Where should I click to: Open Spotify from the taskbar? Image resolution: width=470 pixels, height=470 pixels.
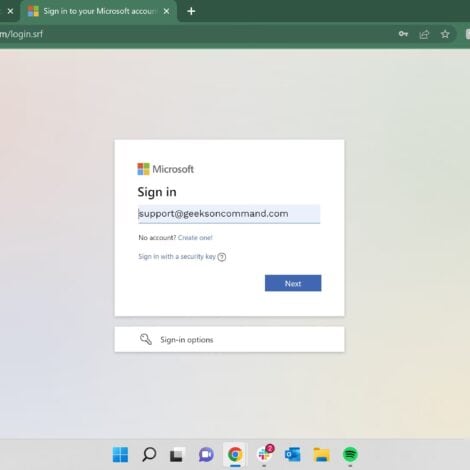[x=350, y=454]
